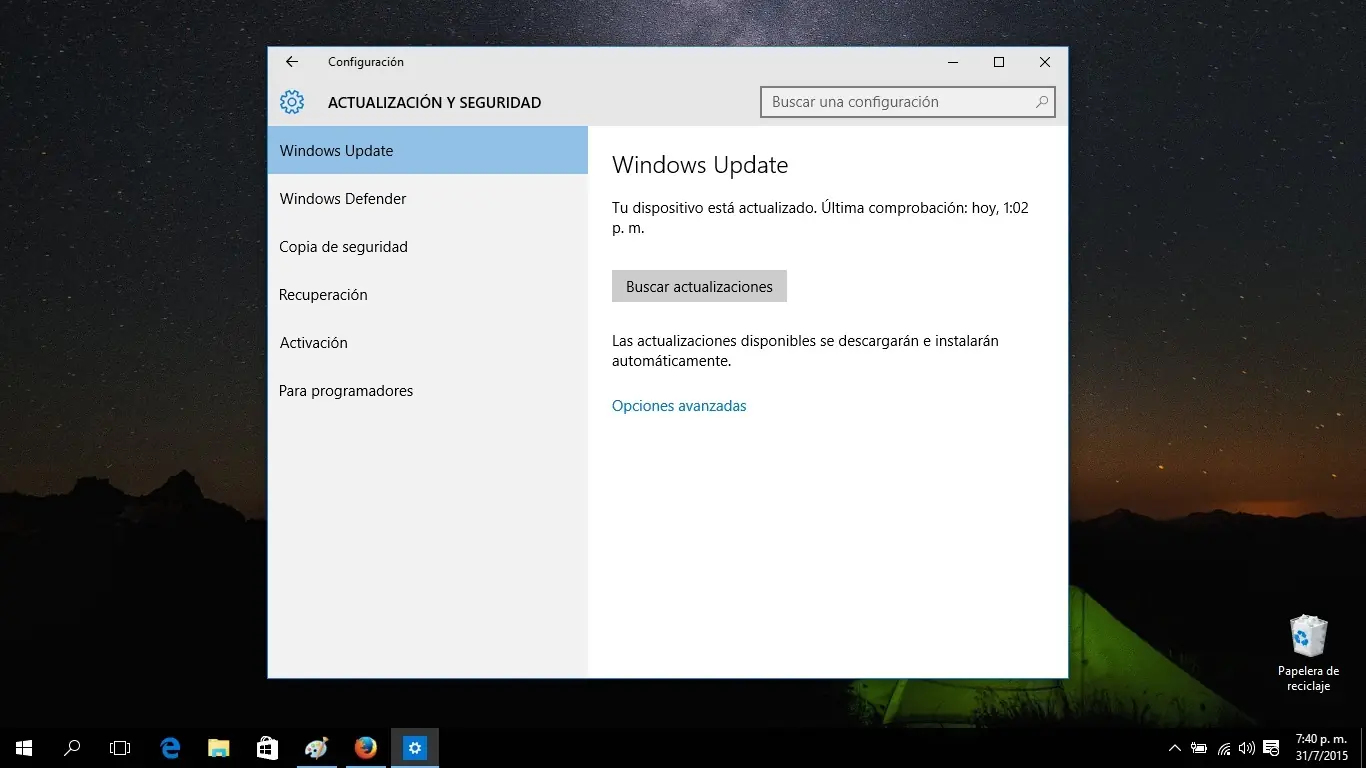Open Windows Defender settings
Viewport: 1366px width, 768px height.
(x=428, y=199)
